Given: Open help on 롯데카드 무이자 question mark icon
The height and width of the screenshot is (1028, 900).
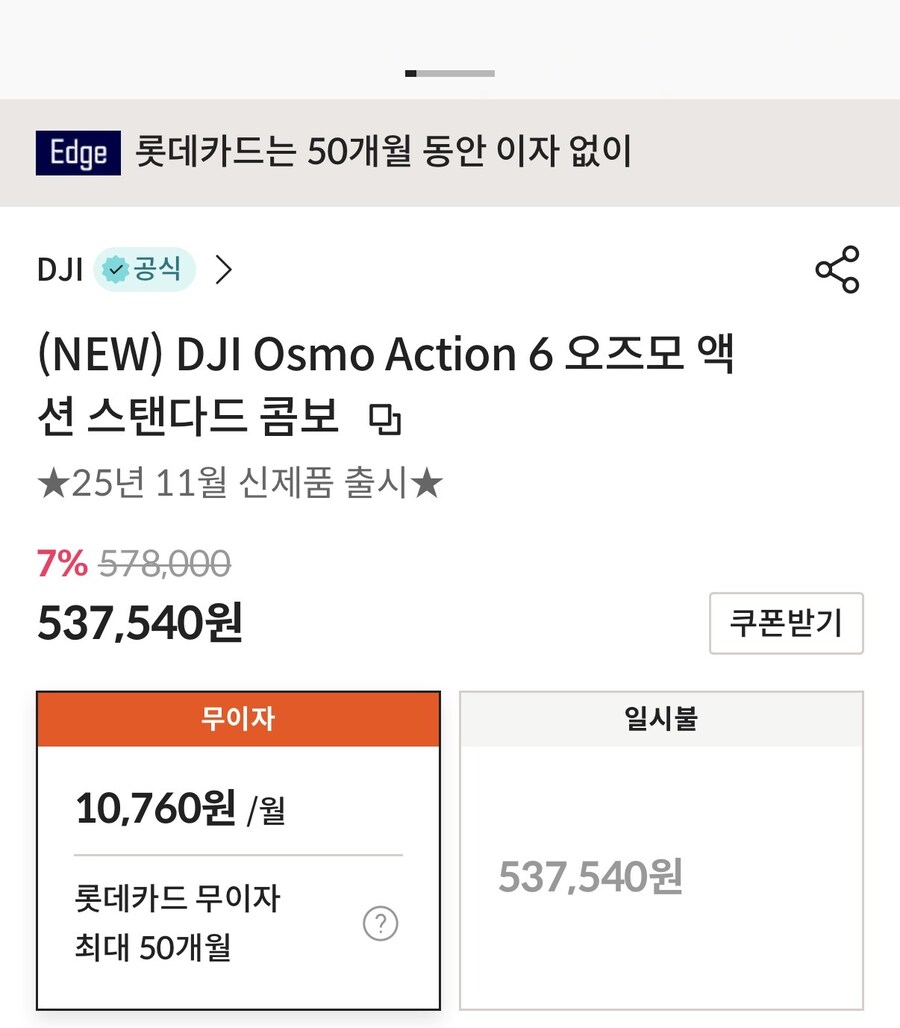Looking at the screenshot, I should pyautogui.click(x=380, y=925).
